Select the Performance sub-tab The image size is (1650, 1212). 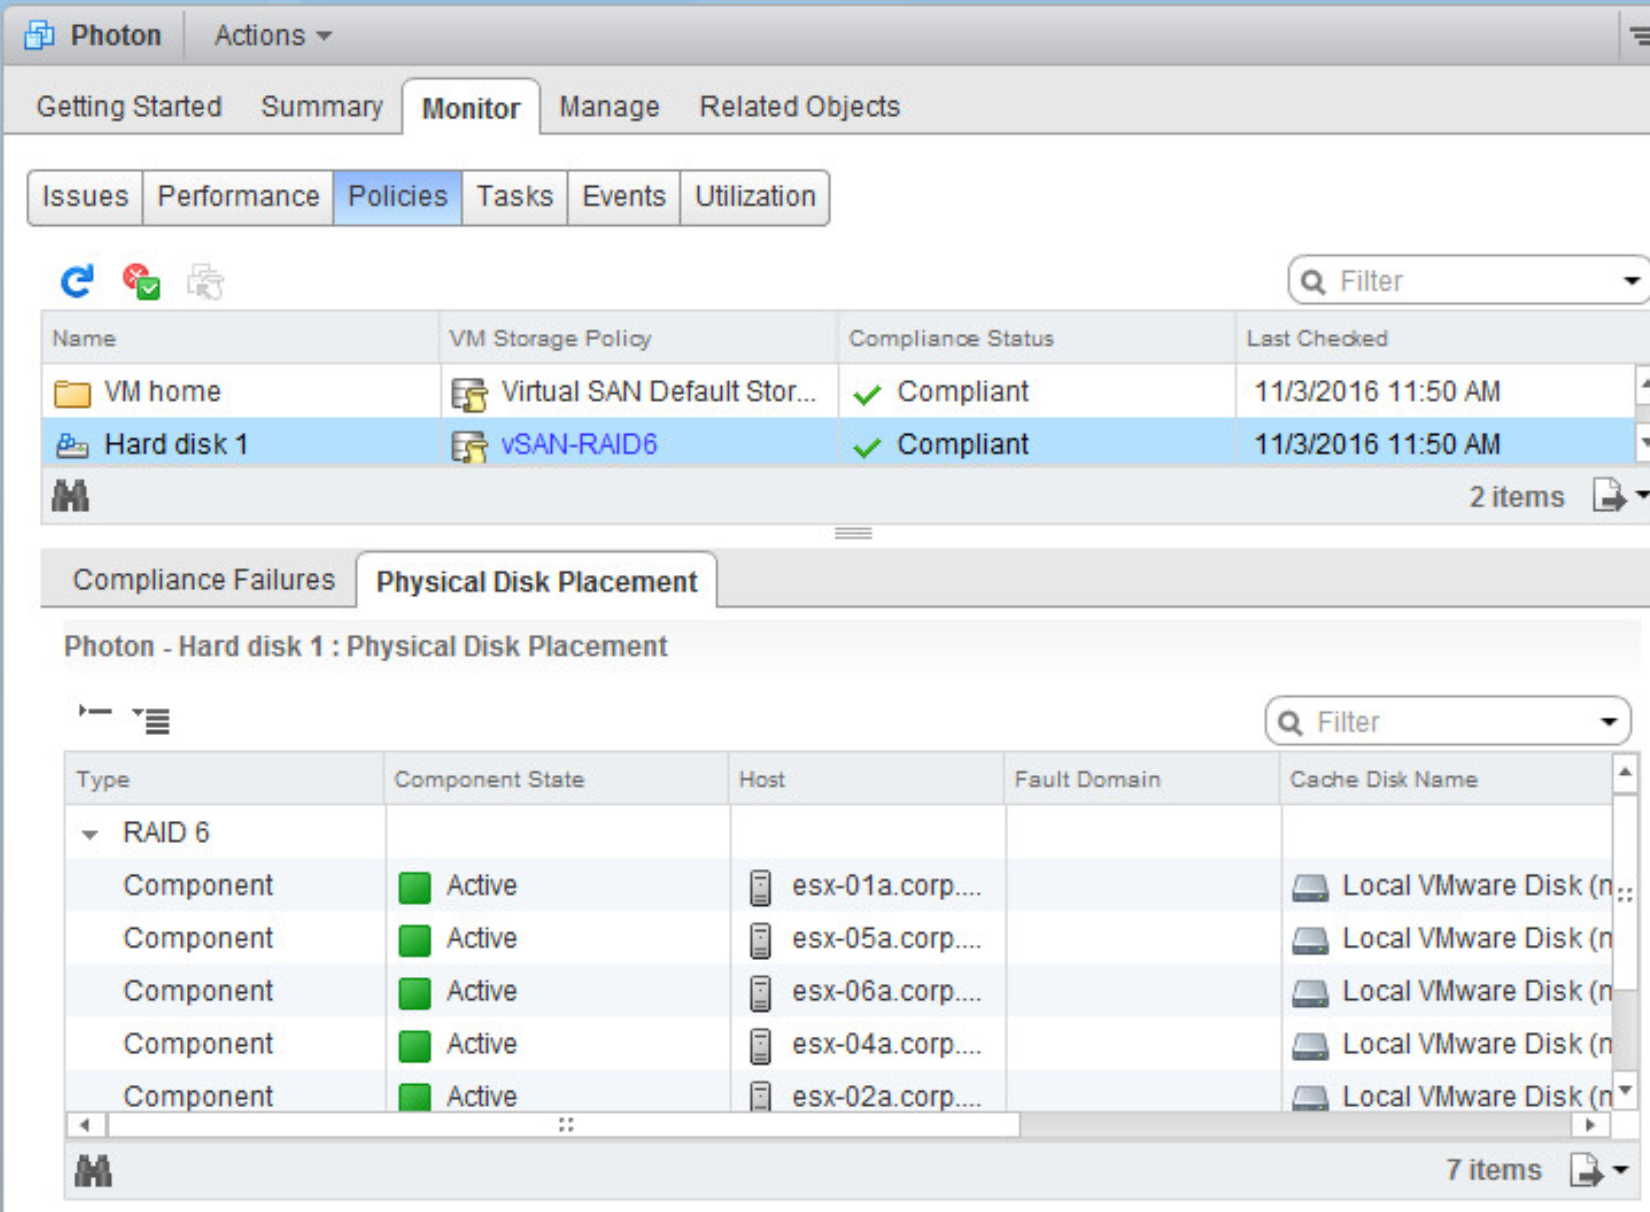238,197
